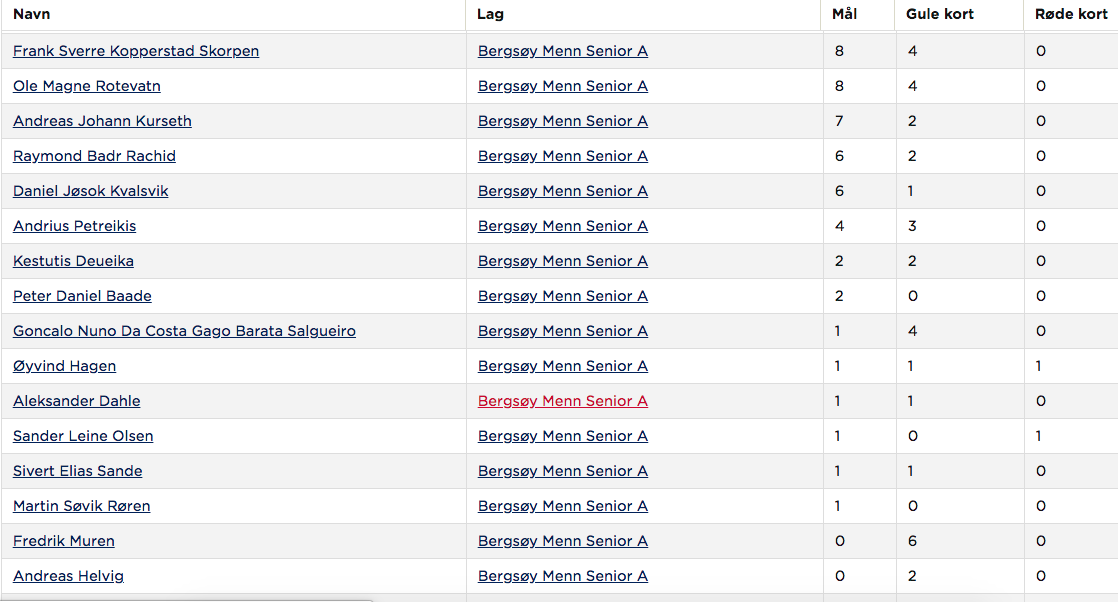The width and height of the screenshot is (1118, 602).
Task: Open Peter Daniel Baade profile
Action: (82, 295)
